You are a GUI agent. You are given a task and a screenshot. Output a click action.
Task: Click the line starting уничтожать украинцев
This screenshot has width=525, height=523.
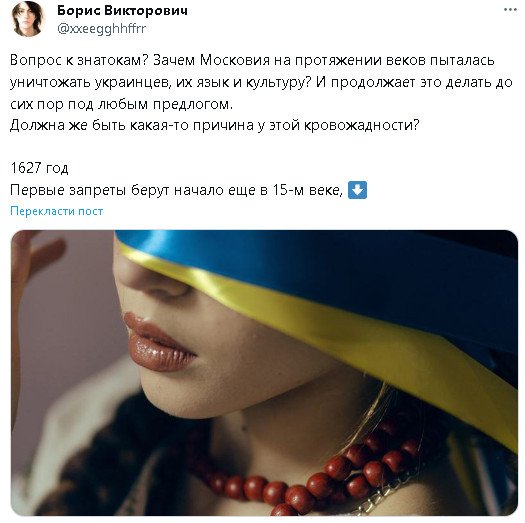[x=261, y=82]
